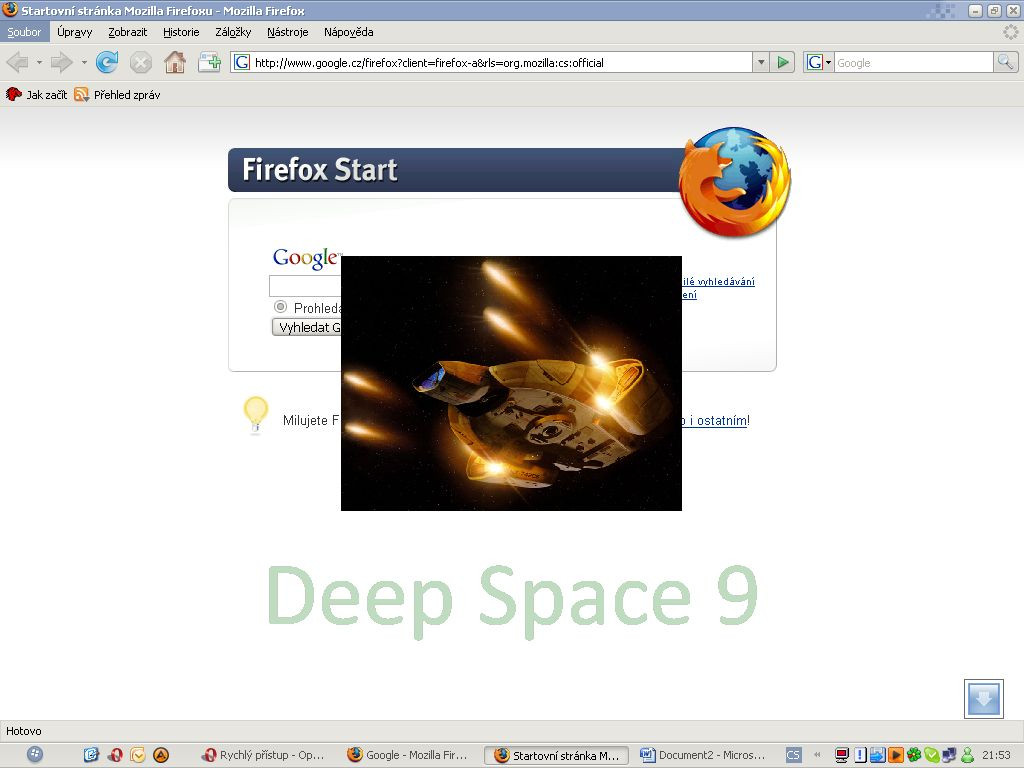
Task: Switch to Document2 Microsoft Word taskbar window
Action: [x=704, y=755]
